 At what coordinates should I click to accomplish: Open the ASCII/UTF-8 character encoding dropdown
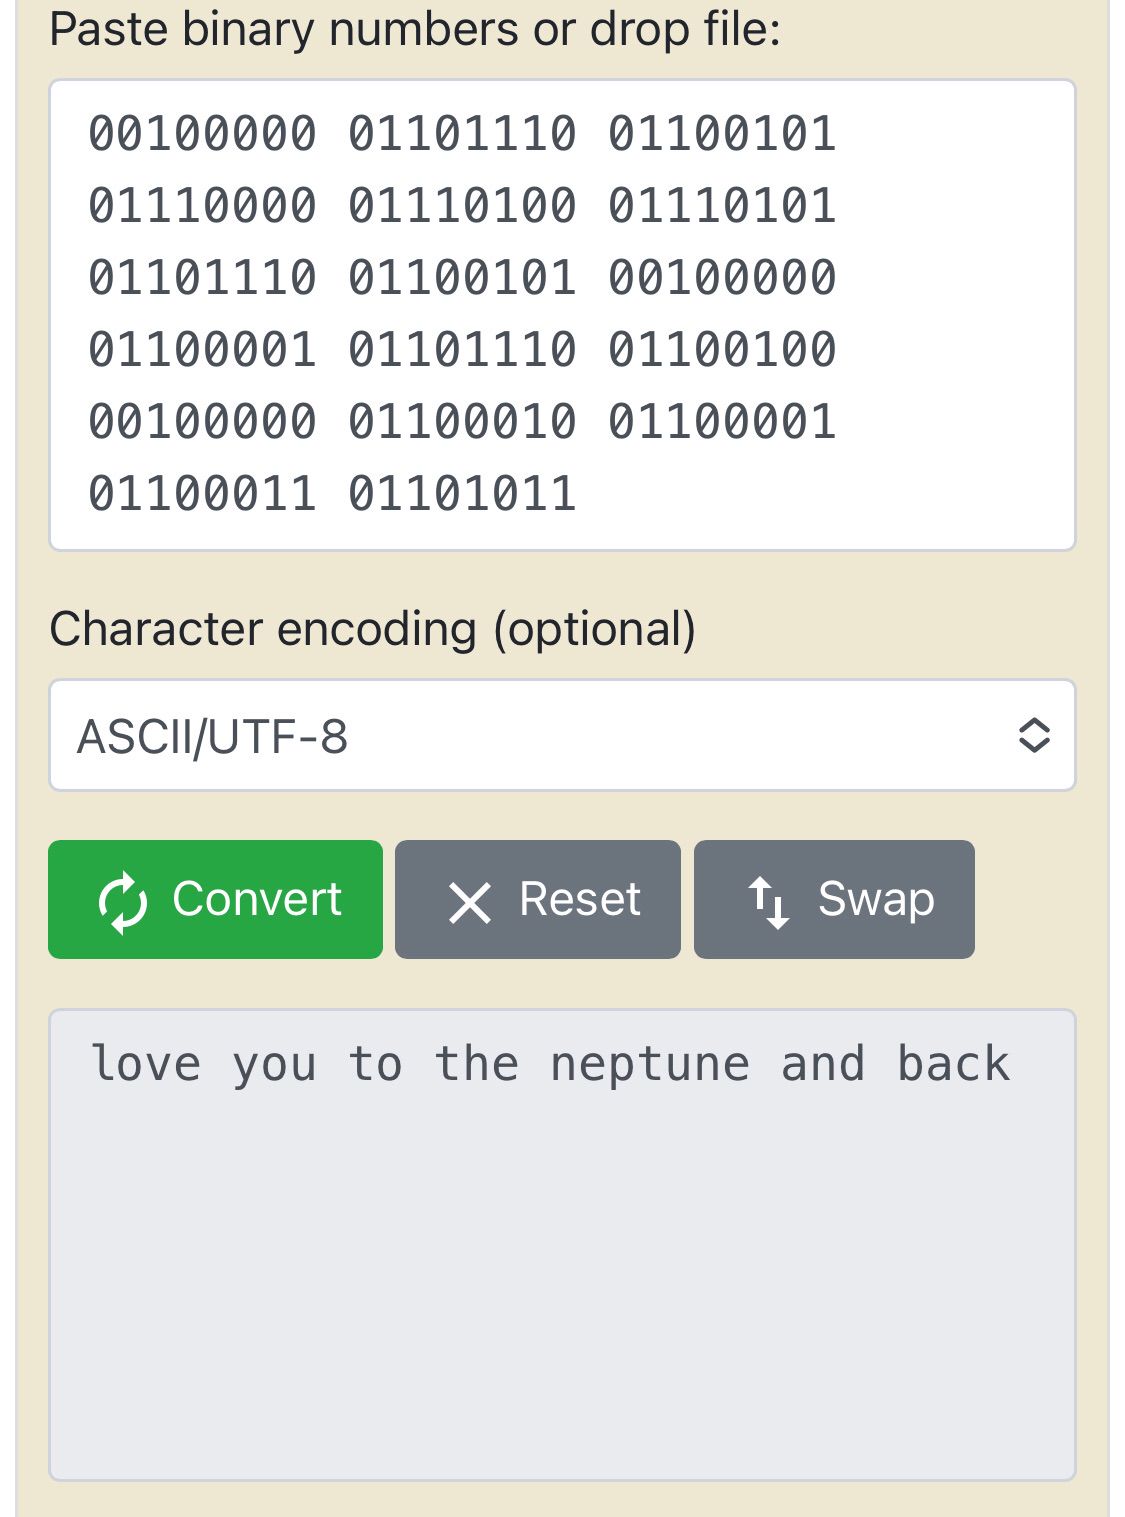(562, 736)
